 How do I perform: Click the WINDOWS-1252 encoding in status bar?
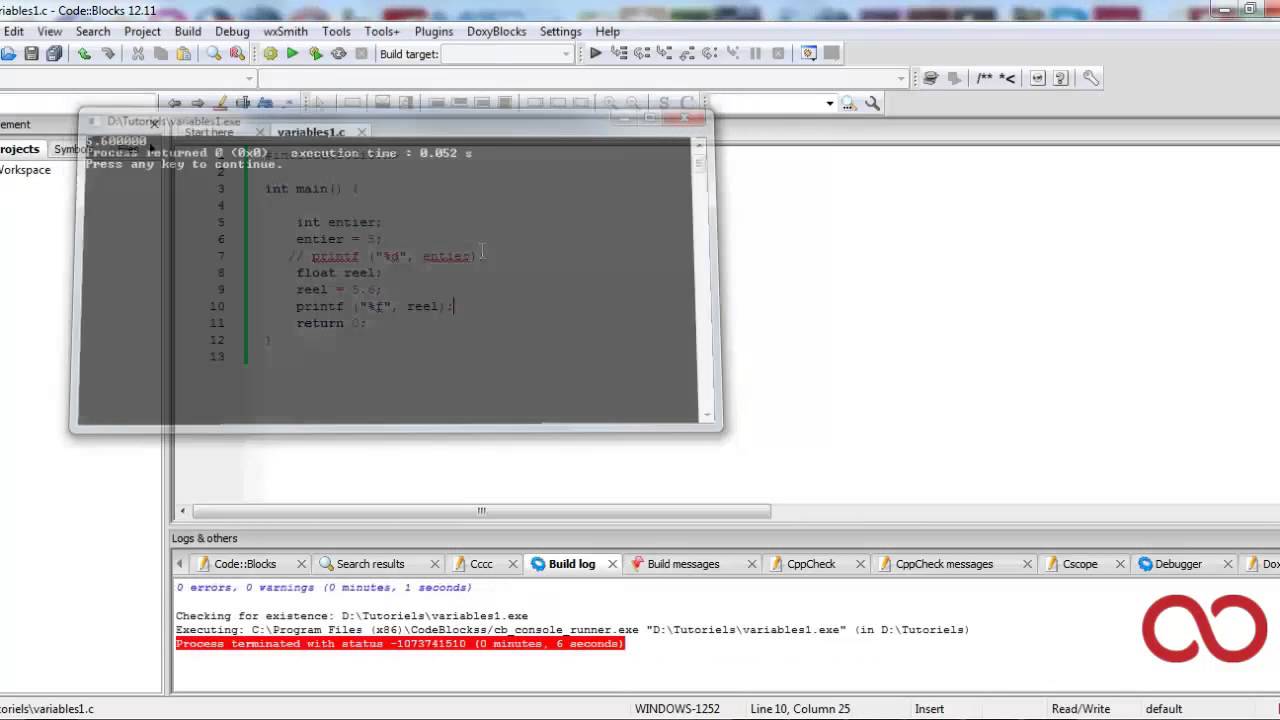coord(677,709)
